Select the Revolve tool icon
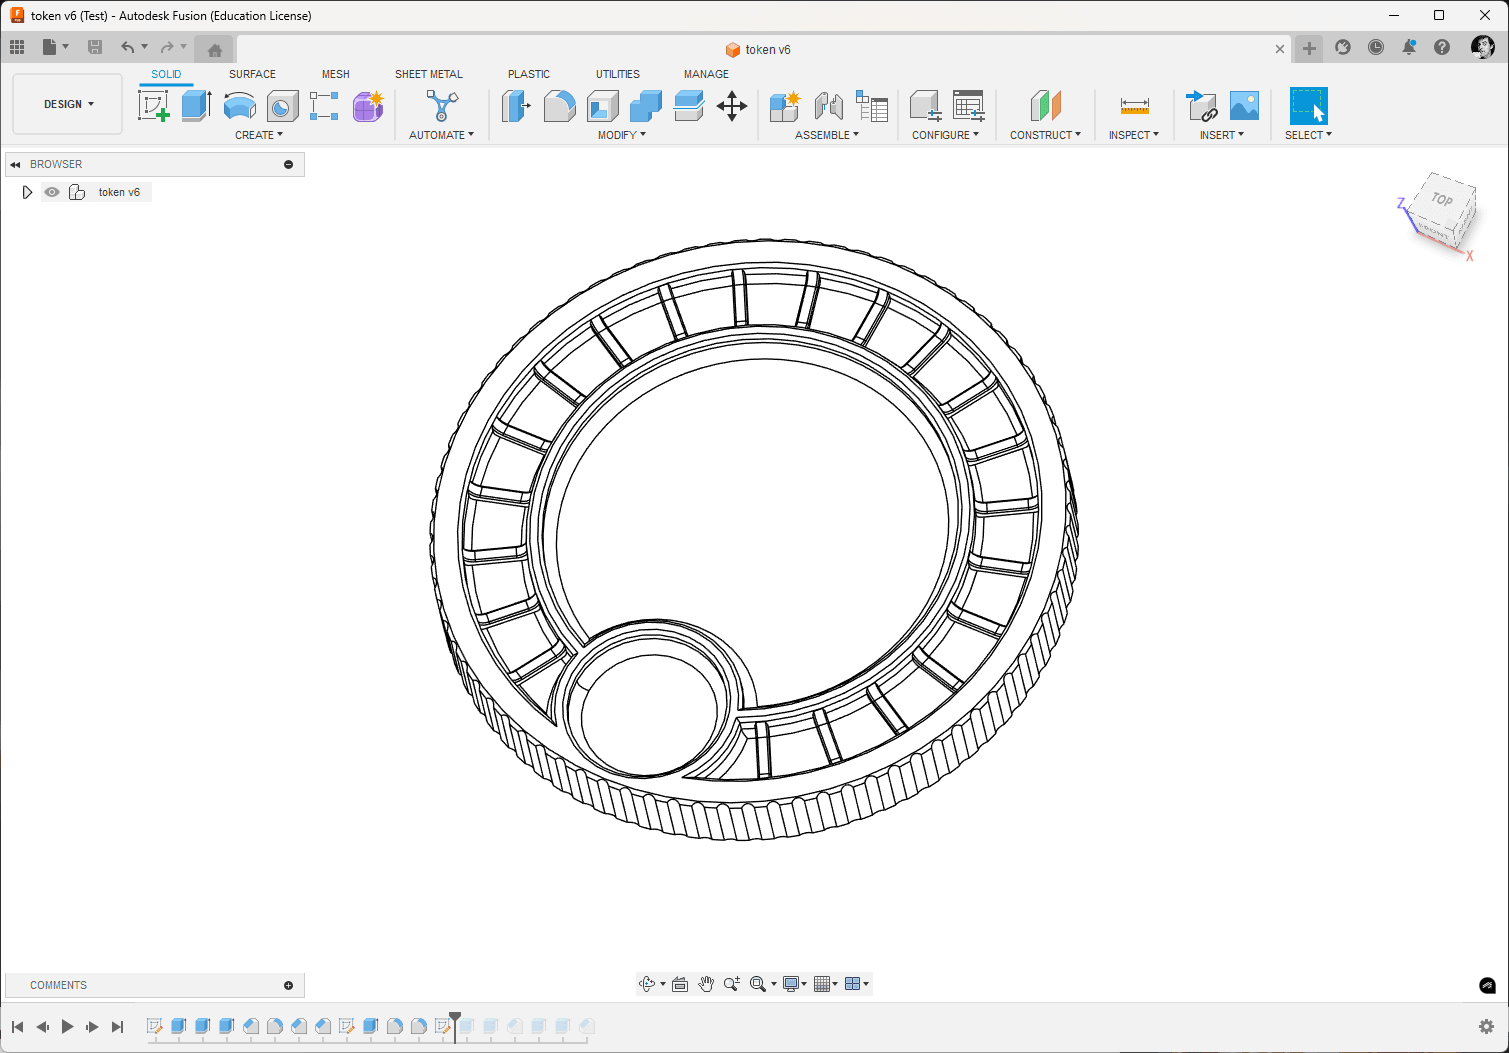Image resolution: width=1509 pixels, height=1053 pixels. pos(239,105)
